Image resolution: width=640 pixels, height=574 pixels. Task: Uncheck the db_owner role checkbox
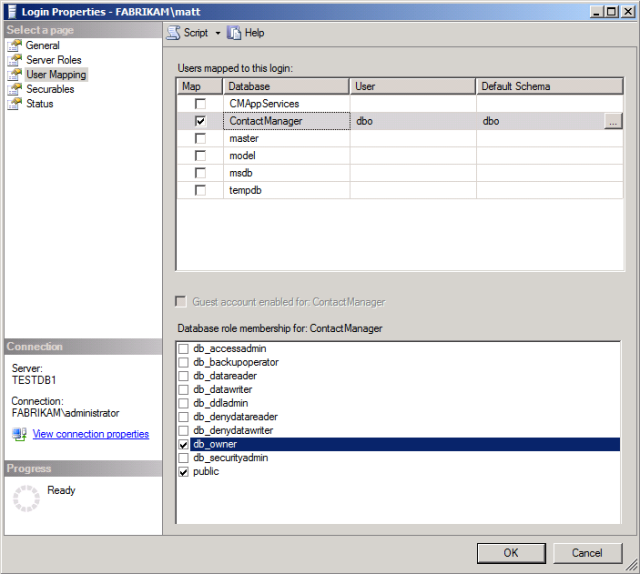click(183, 444)
